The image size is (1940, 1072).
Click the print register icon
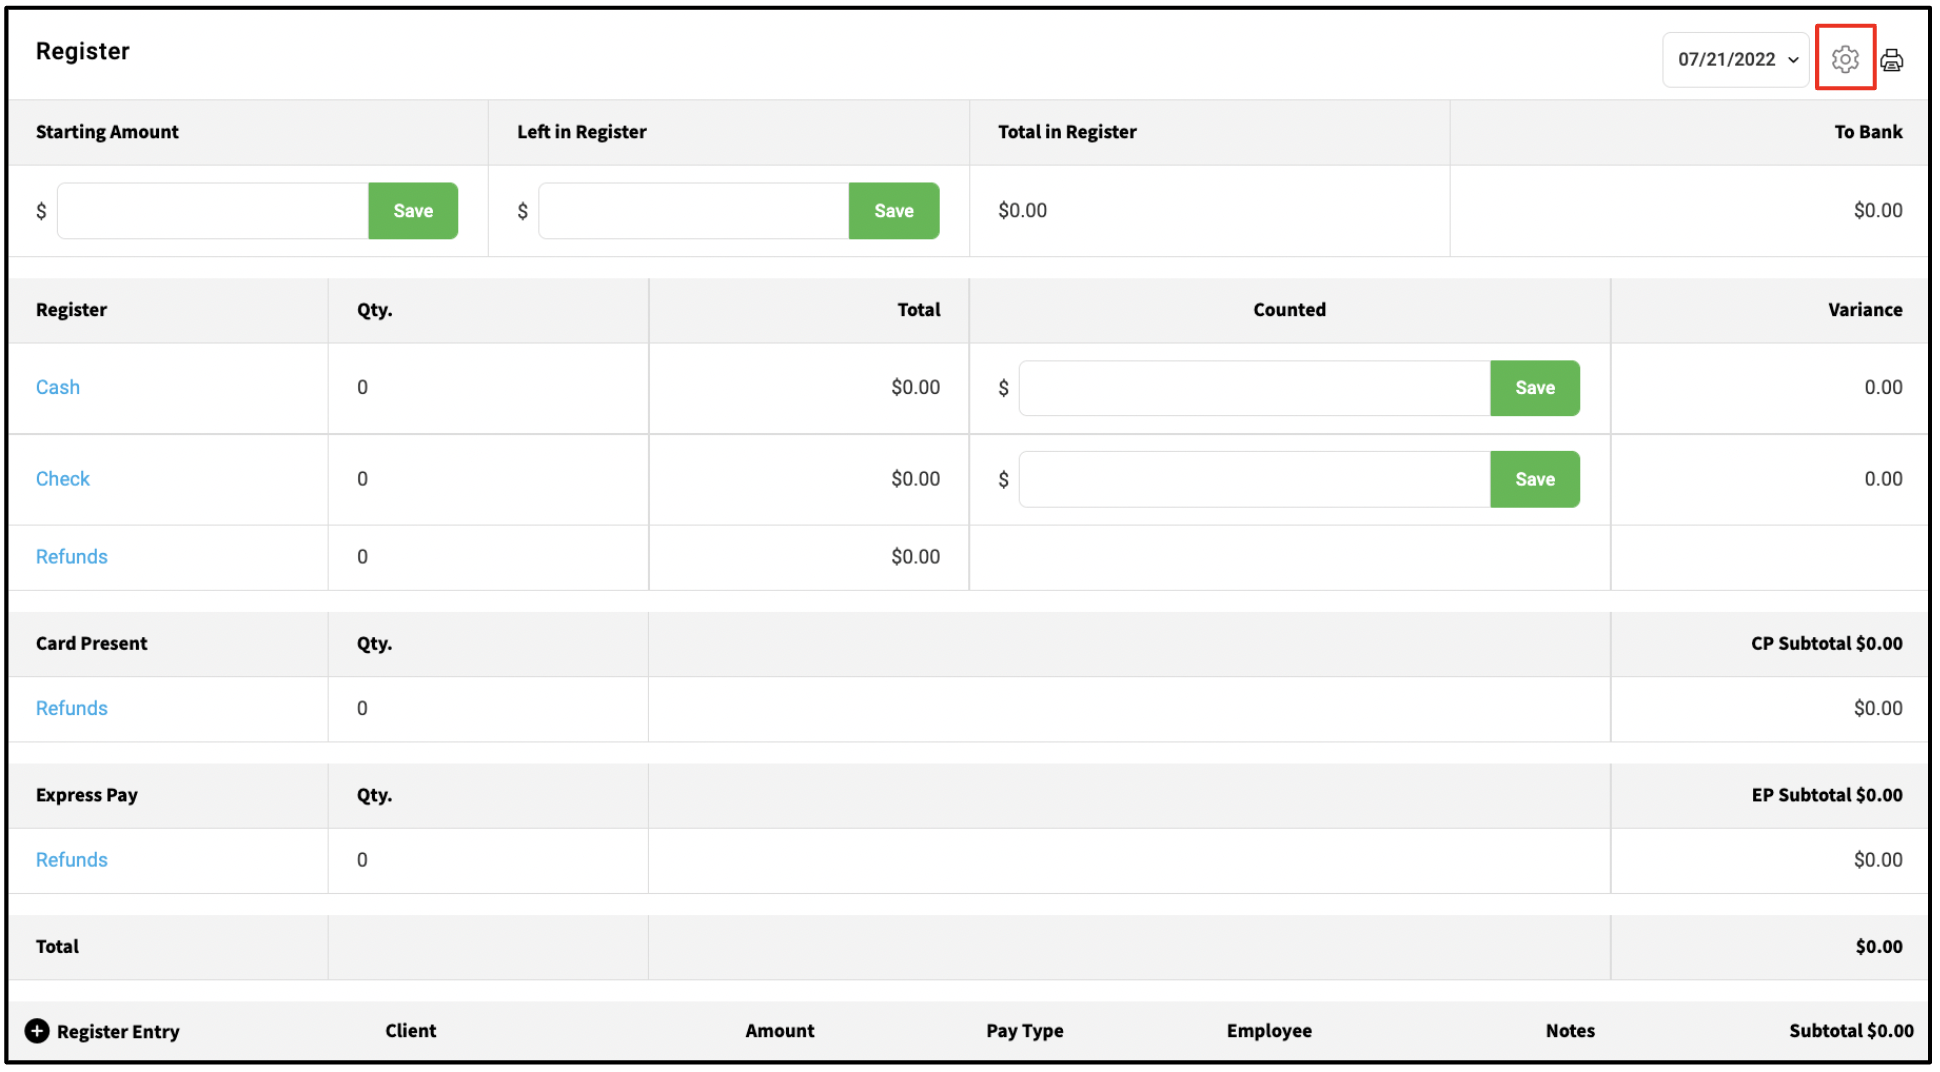click(1891, 60)
